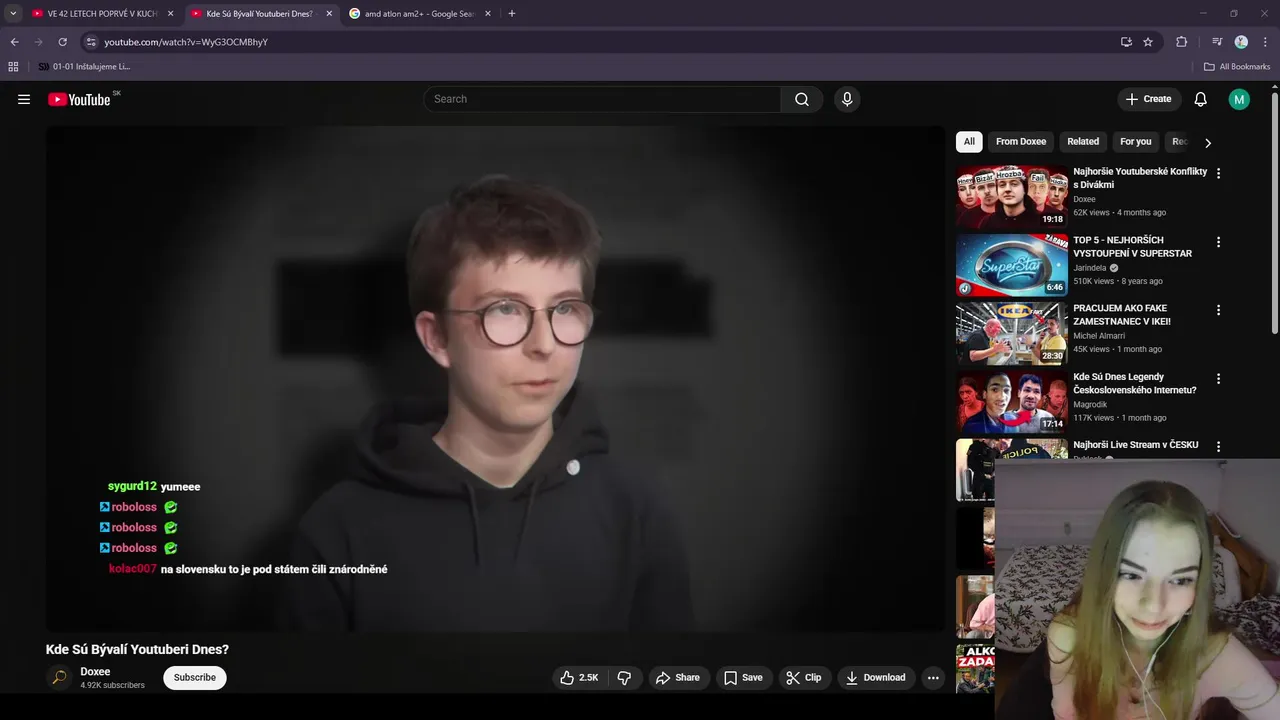Open options for Najhoršie Youtuberské Konflikty video
This screenshot has width=1280, height=720.
tap(1218, 173)
